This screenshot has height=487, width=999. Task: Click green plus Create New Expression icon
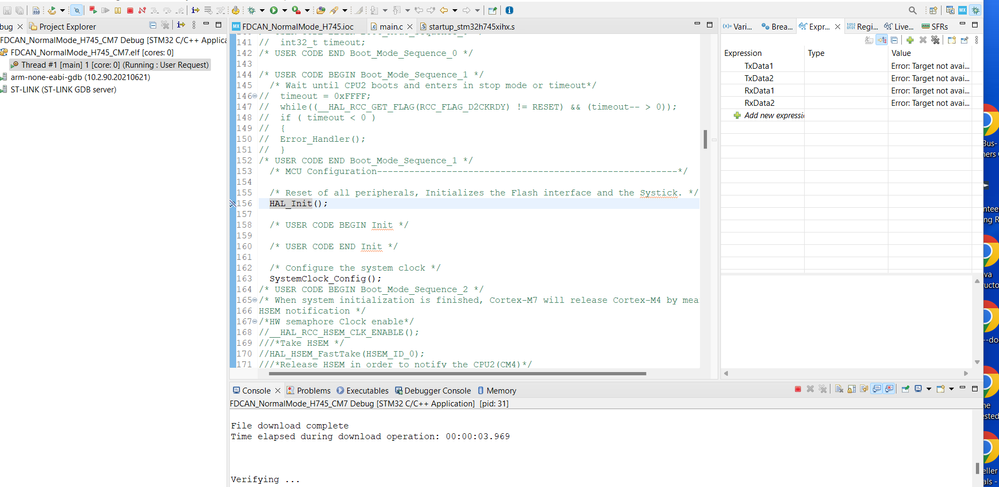910,40
